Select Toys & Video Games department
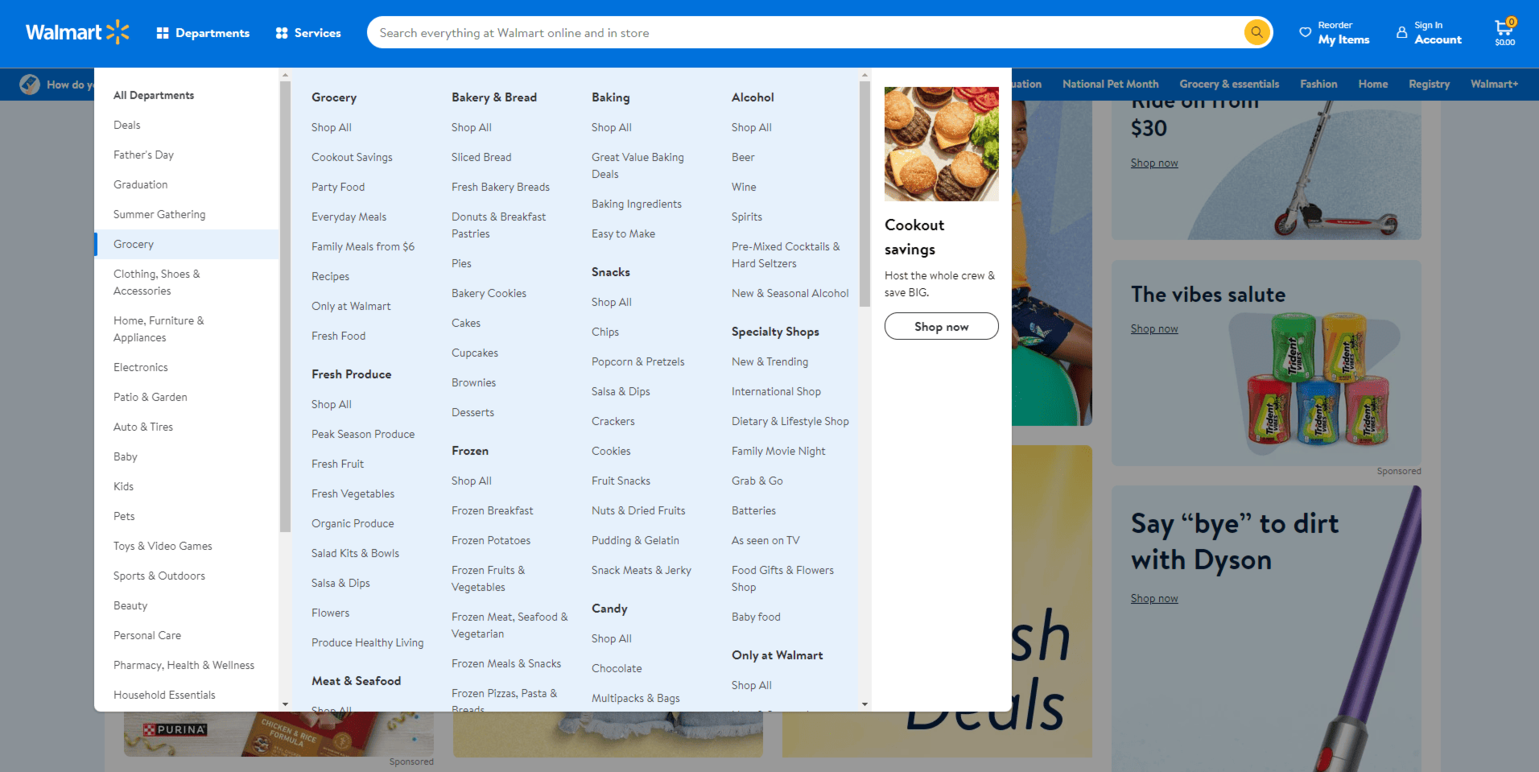This screenshot has height=772, width=1539. coord(162,546)
